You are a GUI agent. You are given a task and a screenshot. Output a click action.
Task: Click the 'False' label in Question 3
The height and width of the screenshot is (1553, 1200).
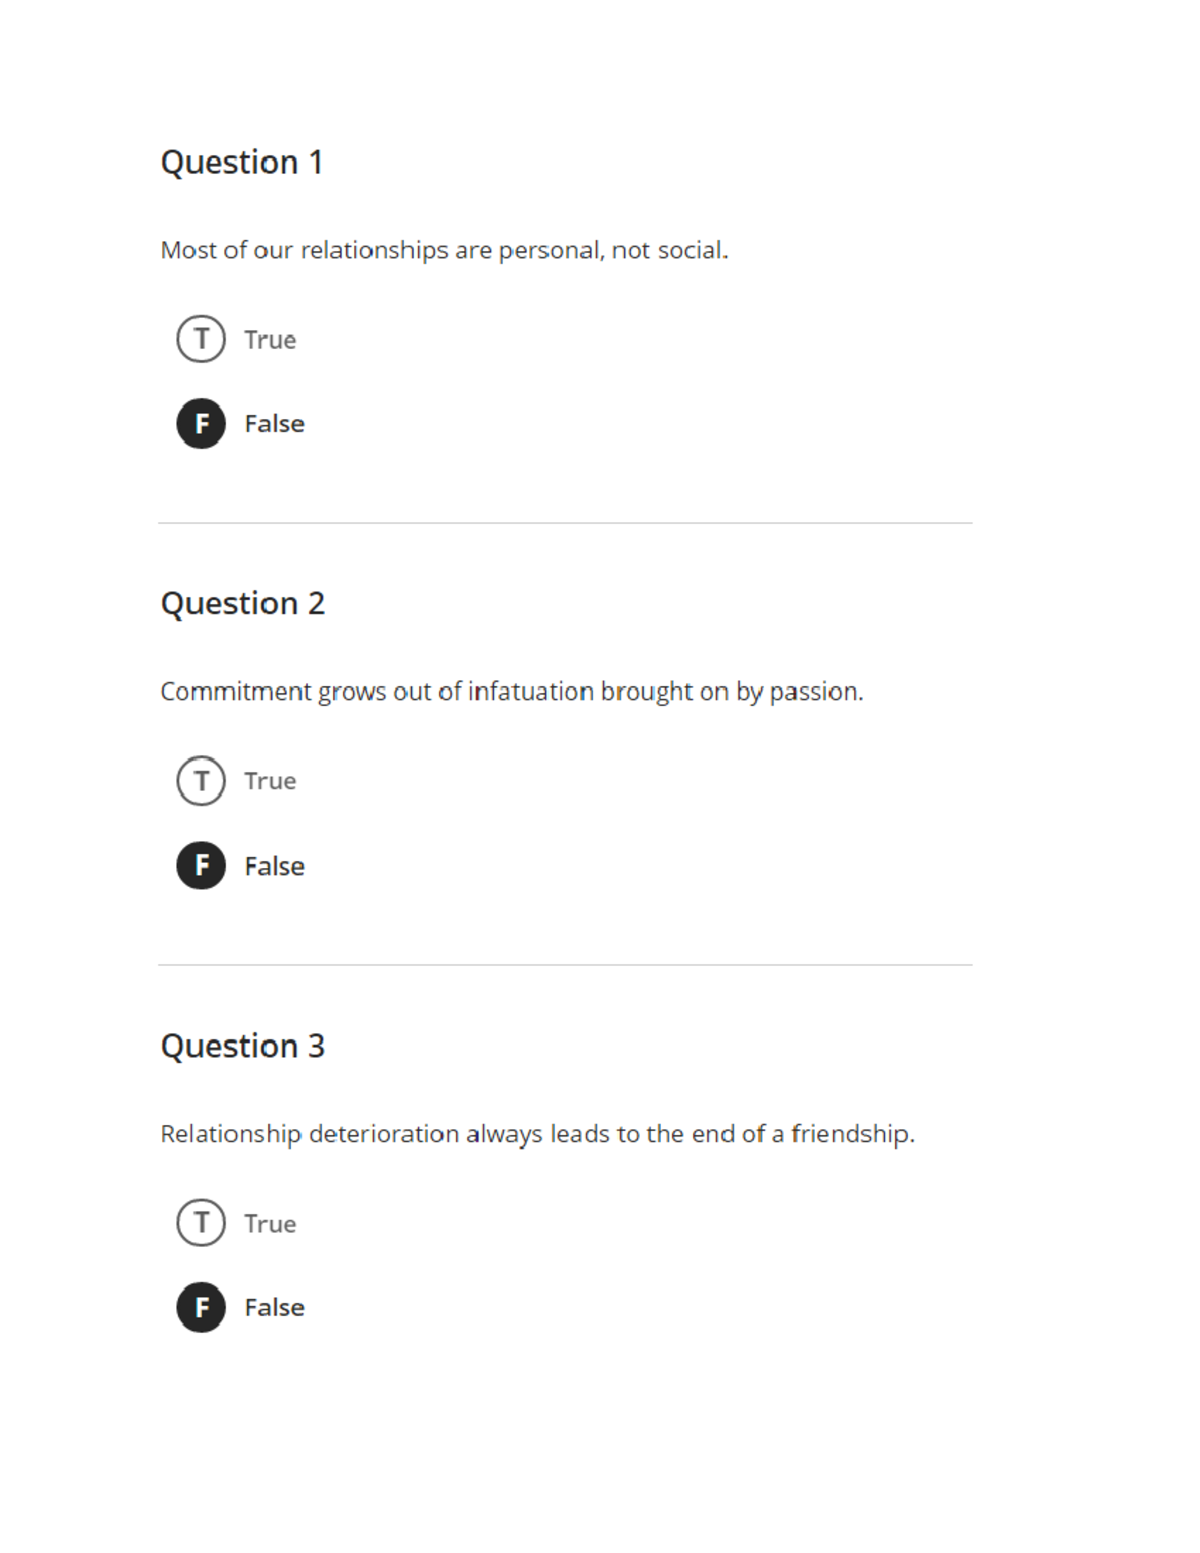point(274,1308)
